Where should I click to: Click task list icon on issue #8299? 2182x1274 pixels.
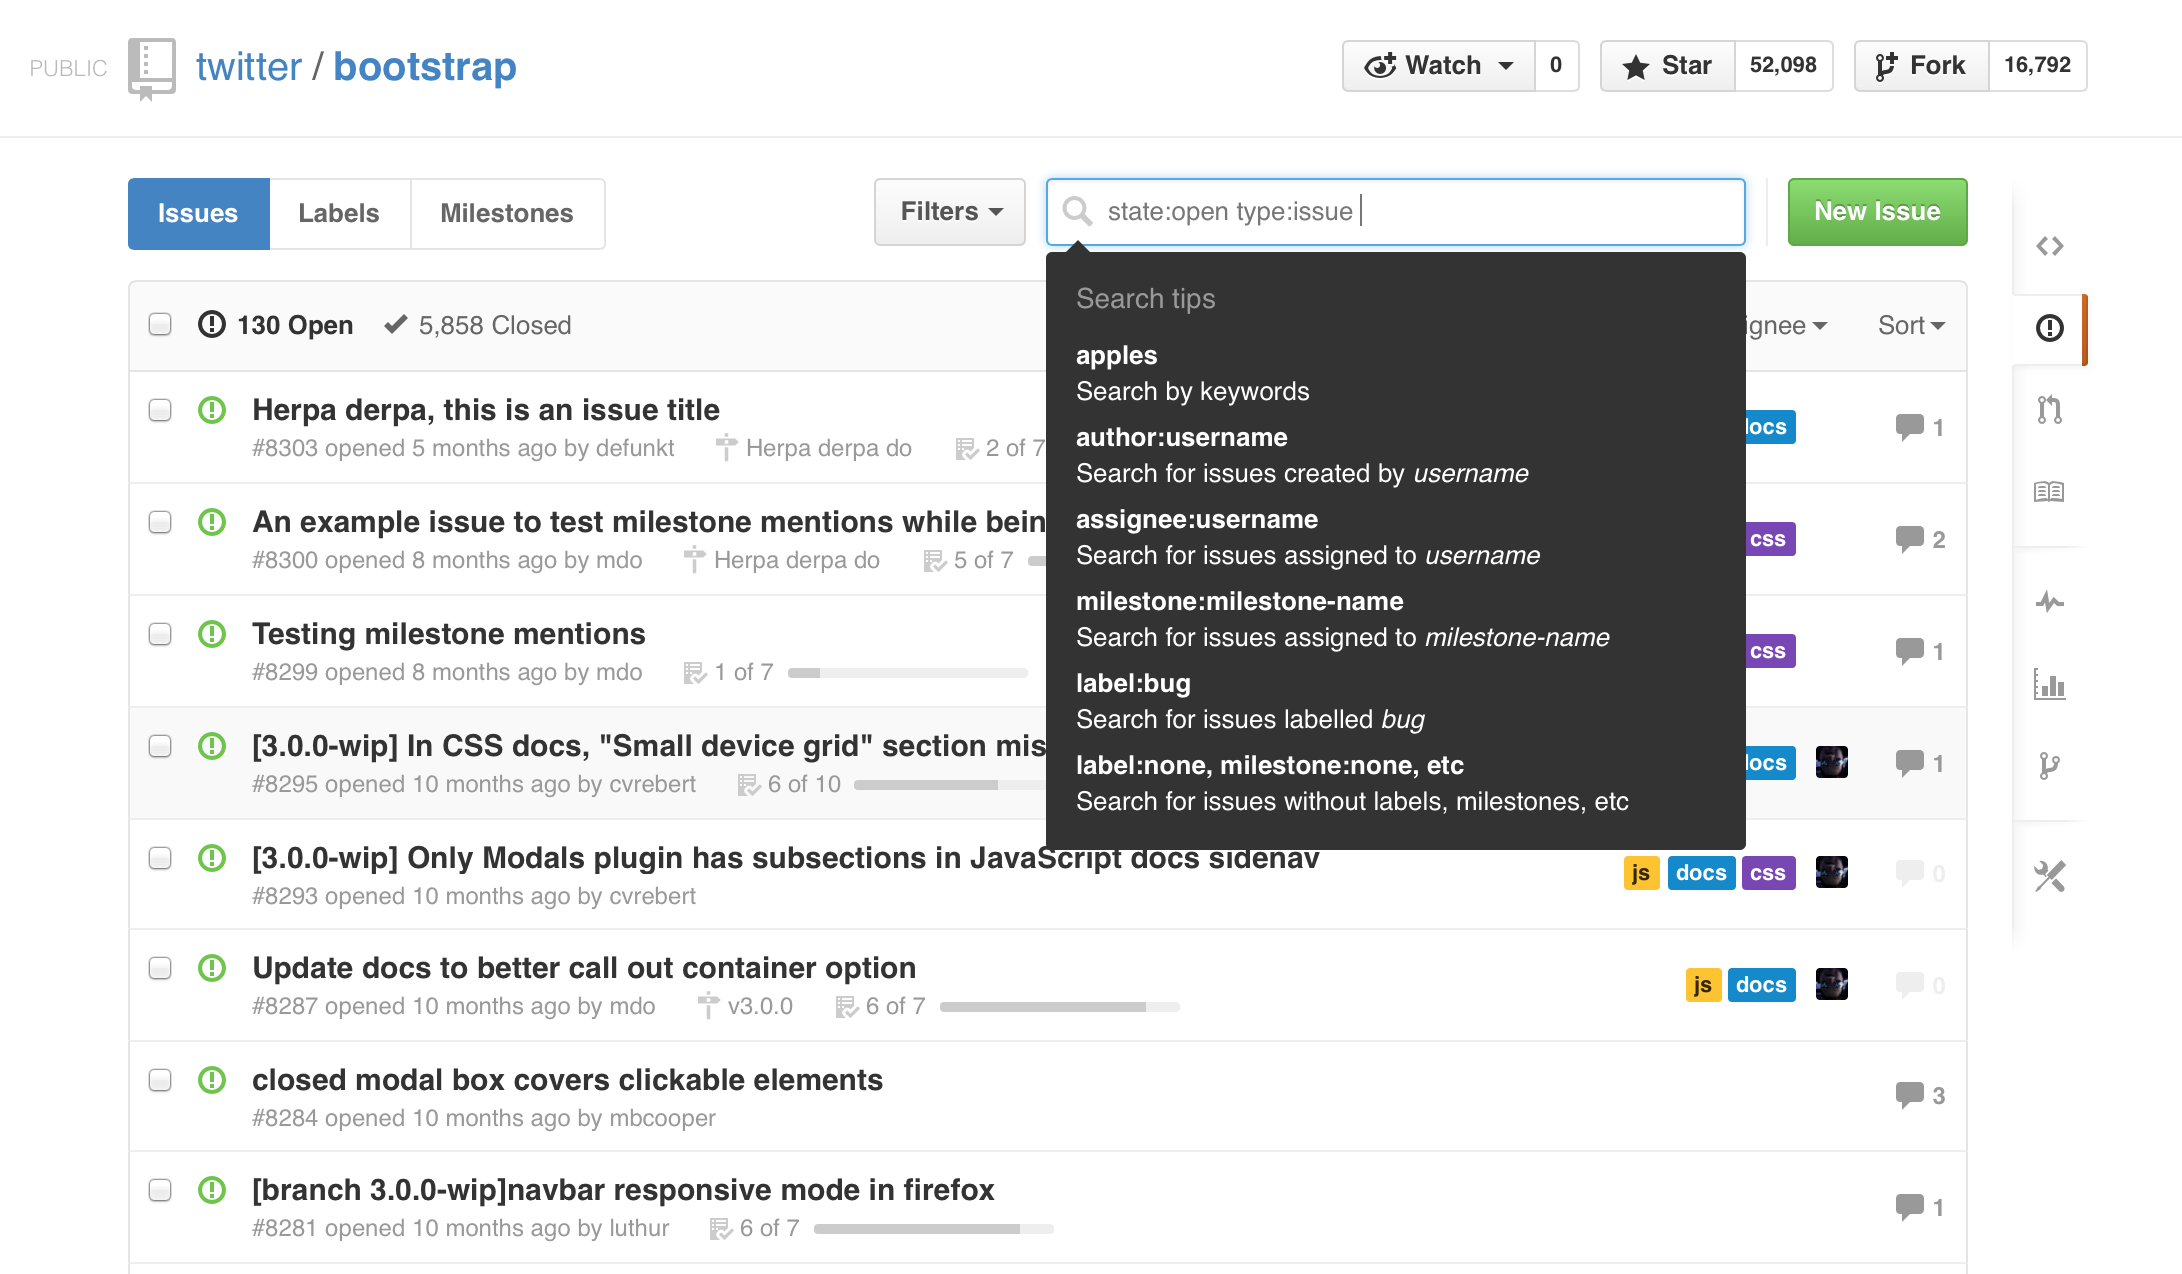coord(694,672)
